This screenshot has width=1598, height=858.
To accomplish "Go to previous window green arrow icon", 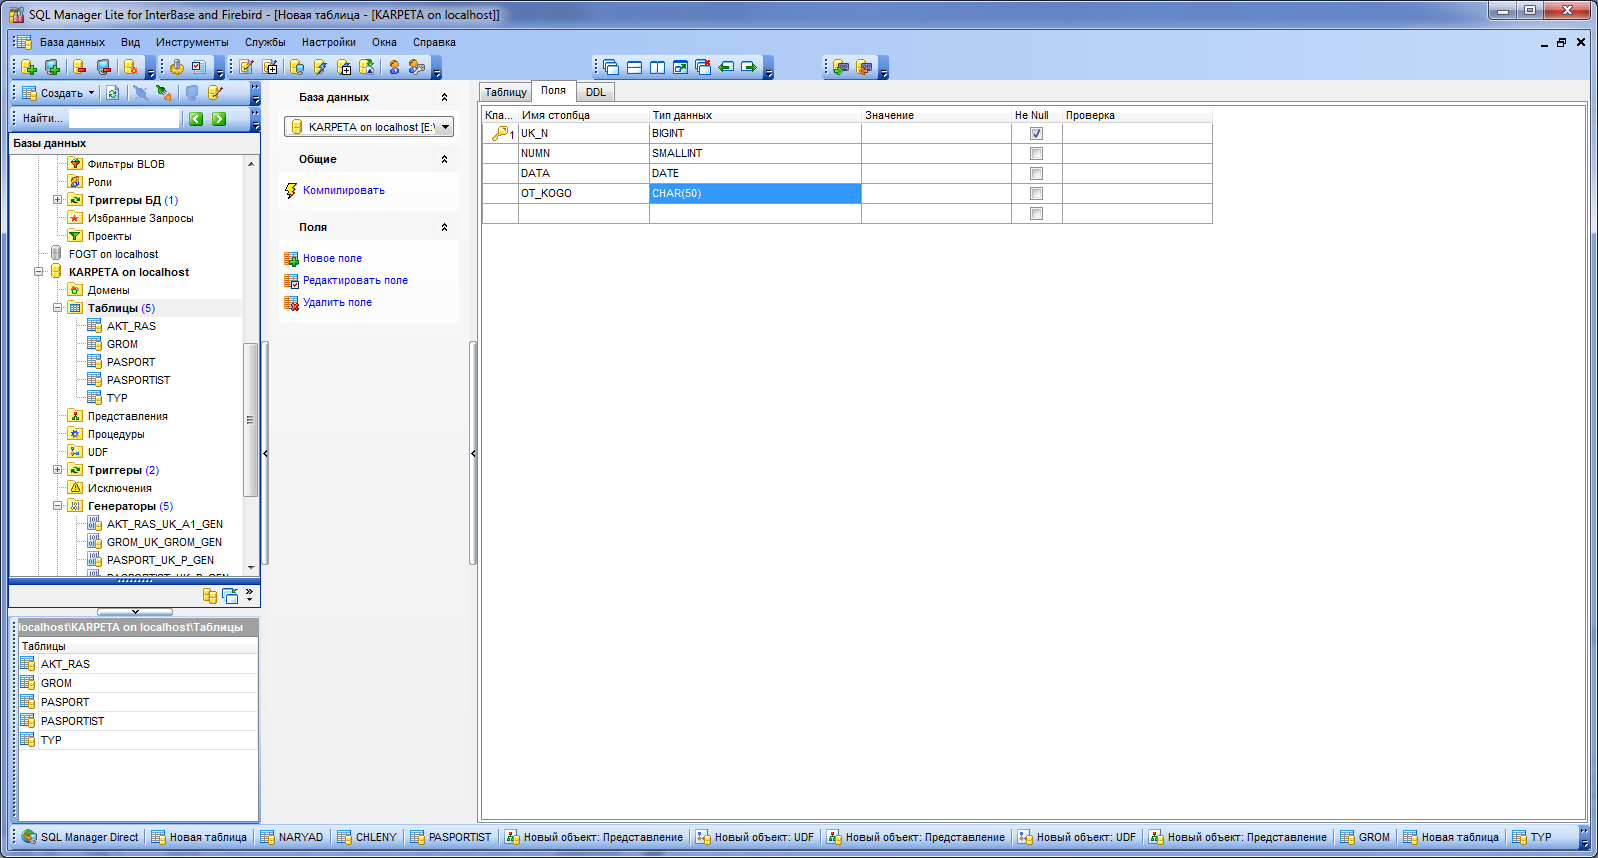I will coord(726,67).
